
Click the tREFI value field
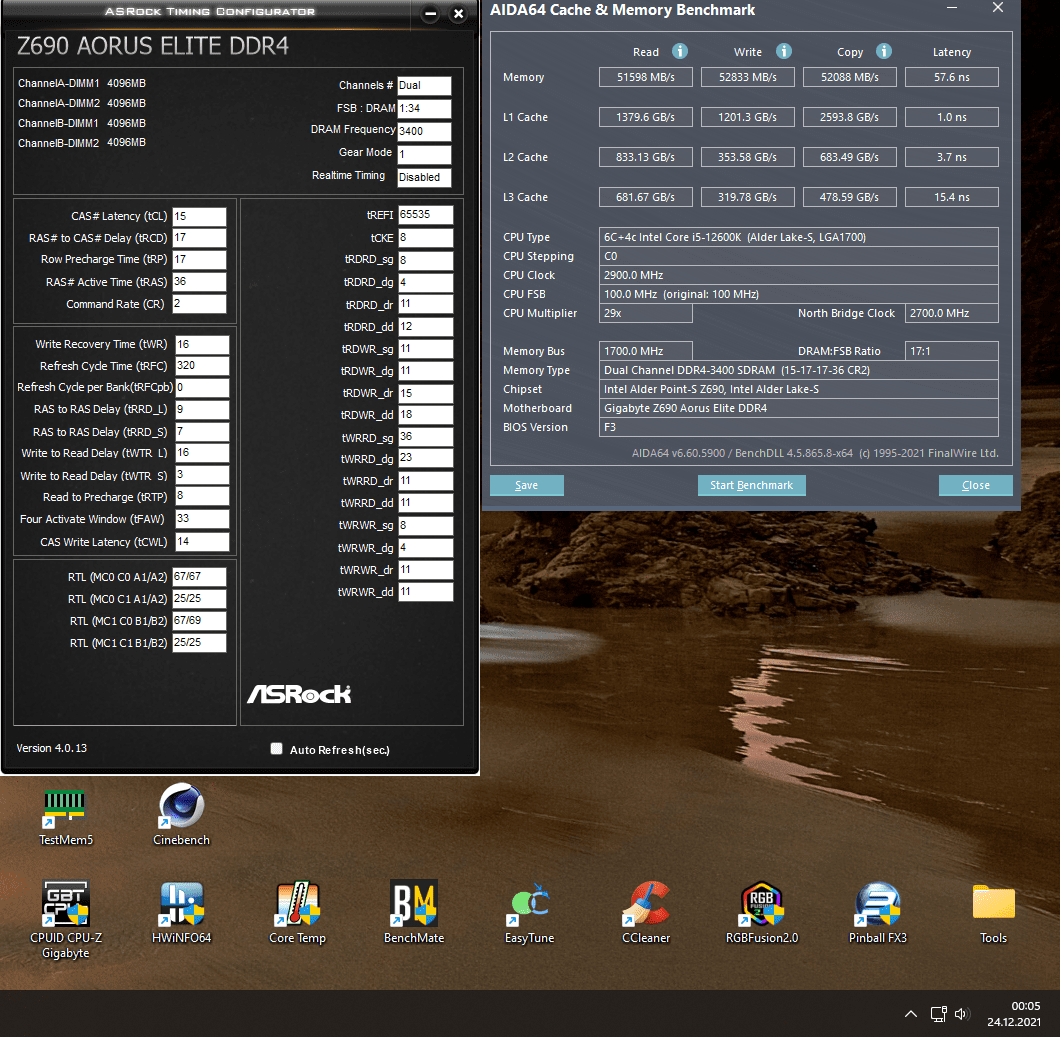[425, 215]
